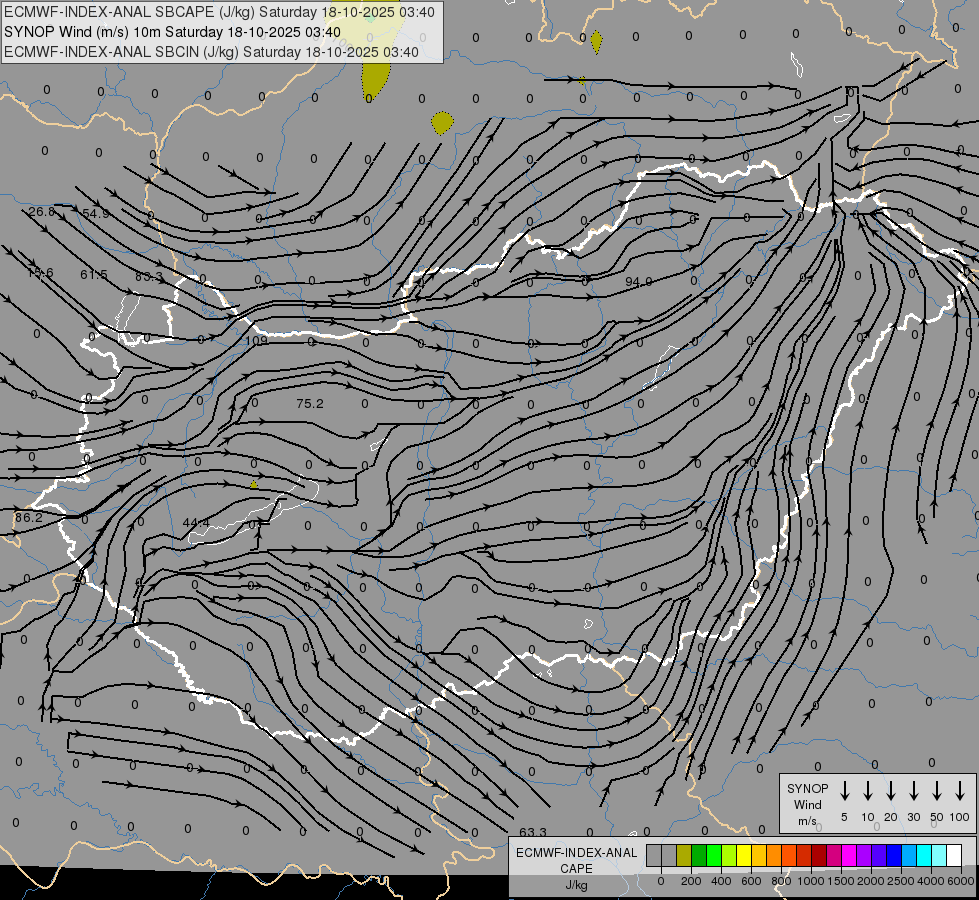
Task: Click the '94.0' value on the map
Action: point(639,282)
